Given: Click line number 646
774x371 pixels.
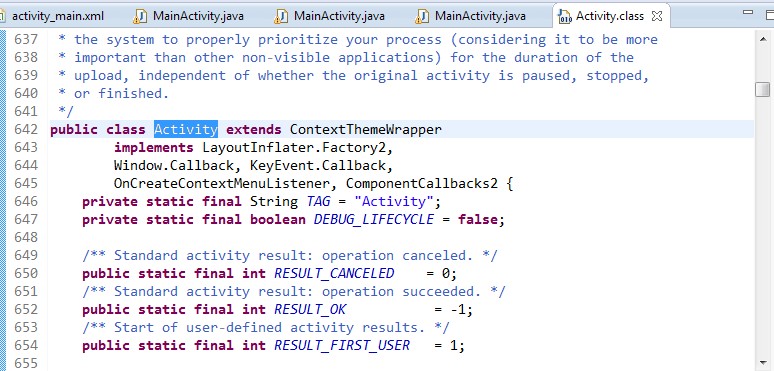Looking at the screenshot, I should click(x=26, y=201).
